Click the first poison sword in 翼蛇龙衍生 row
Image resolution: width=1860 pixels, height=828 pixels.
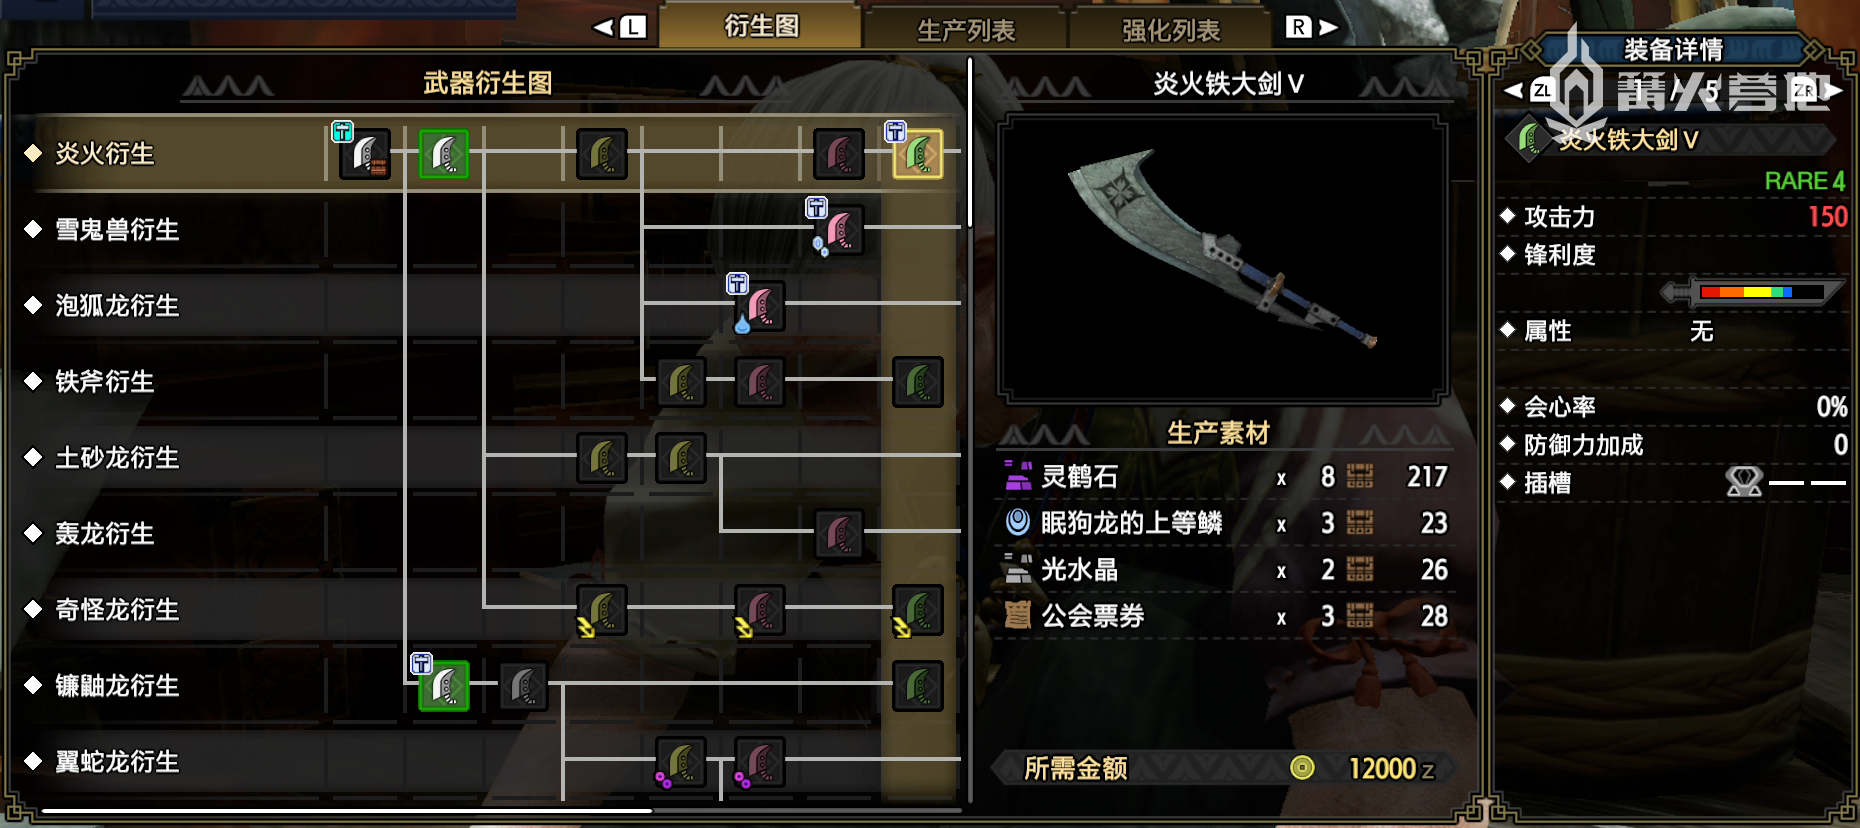(x=681, y=762)
